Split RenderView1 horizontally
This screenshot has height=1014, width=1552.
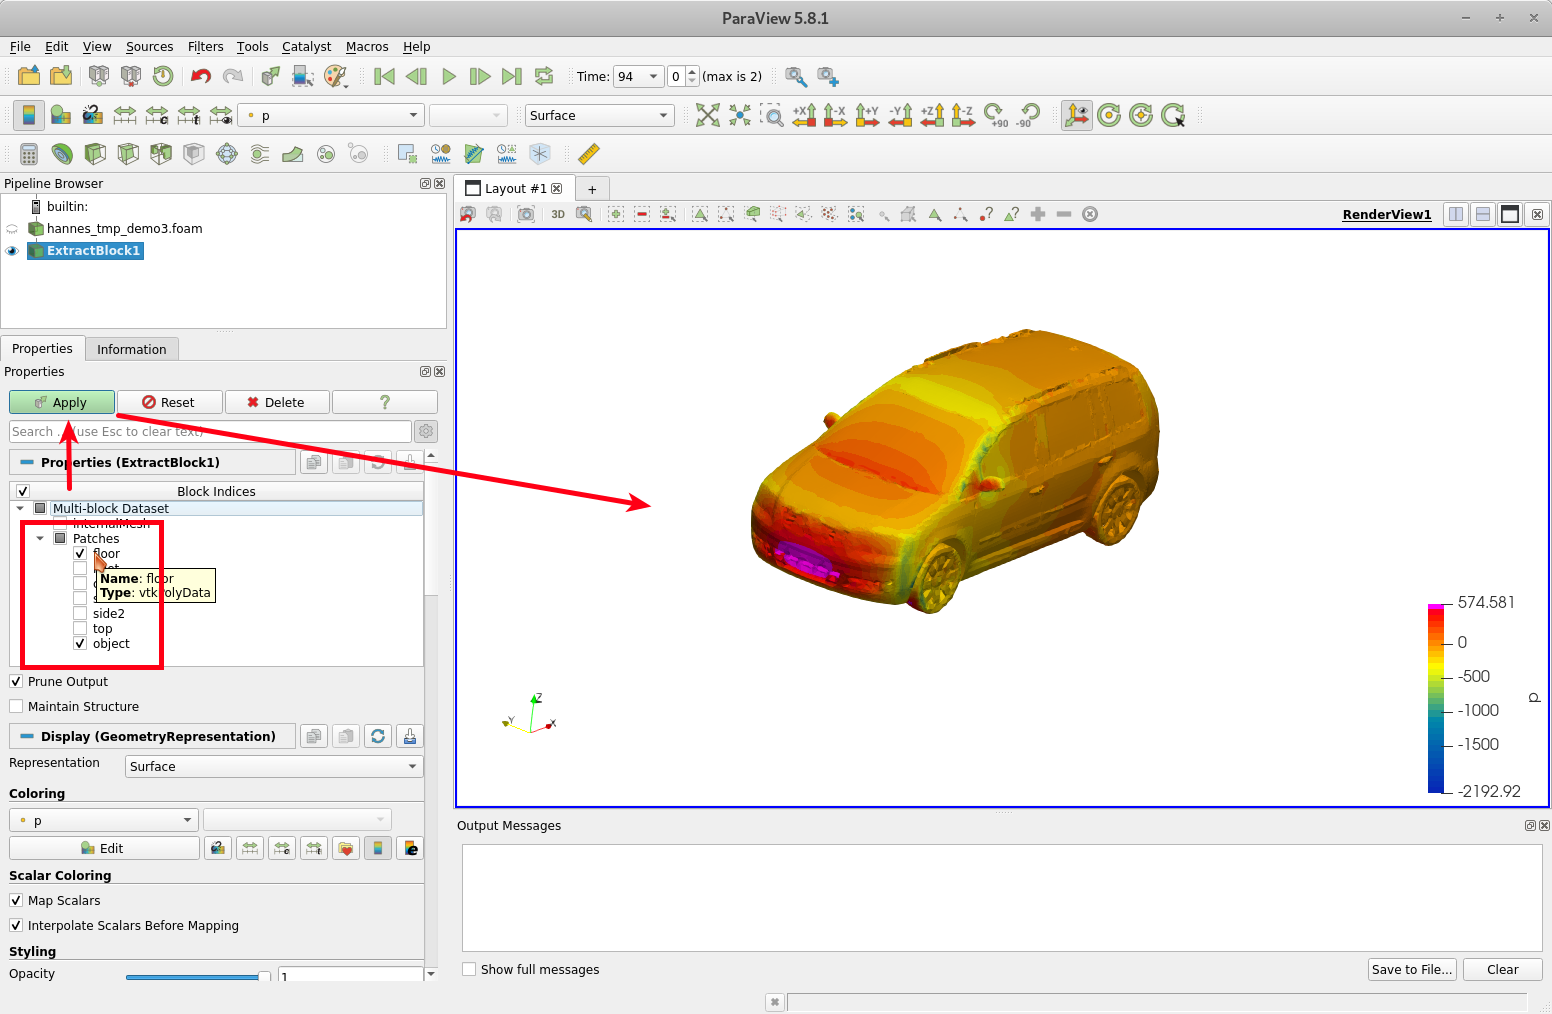click(1456, 214)
